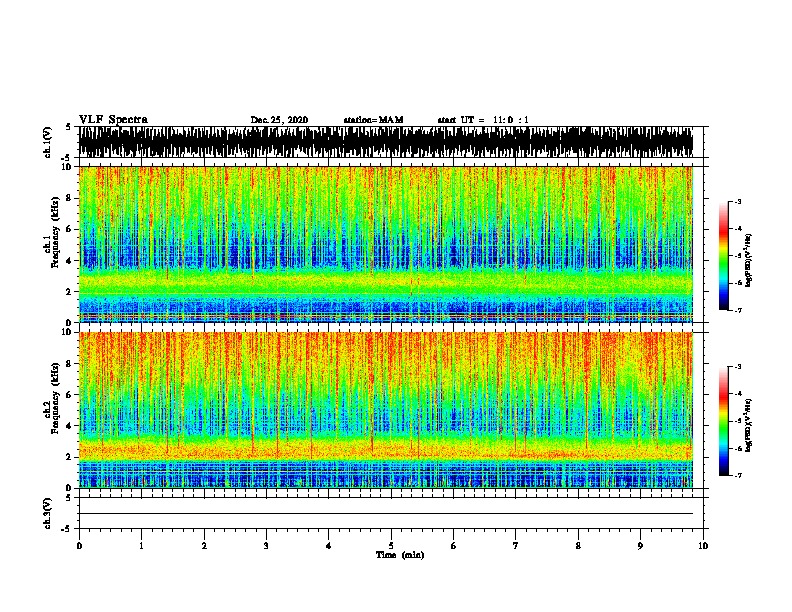
Task: Click the ch.1(V) waveform axis label
Action: click(47, 142)
